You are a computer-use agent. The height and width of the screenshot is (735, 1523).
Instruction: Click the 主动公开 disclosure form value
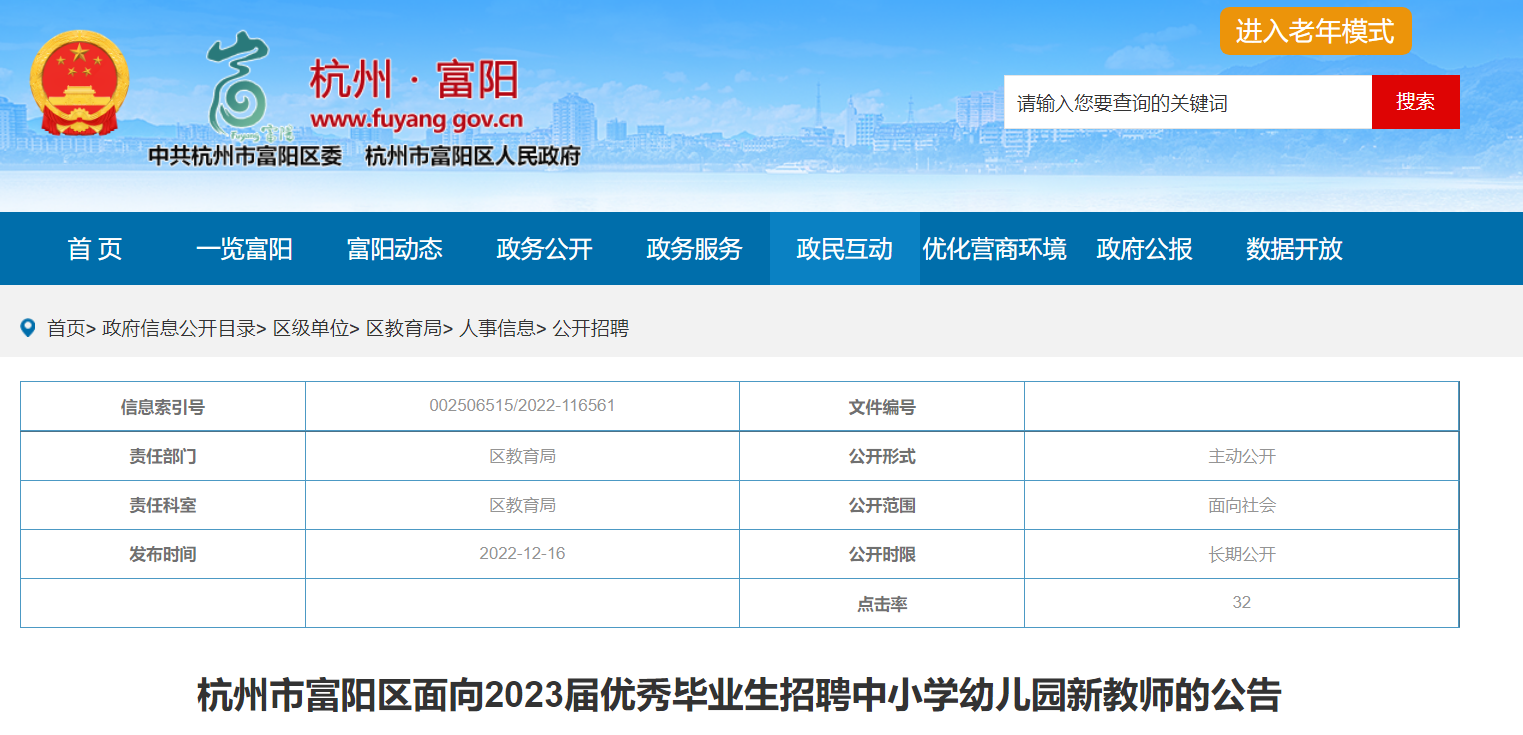click(x=1242, y=456)
